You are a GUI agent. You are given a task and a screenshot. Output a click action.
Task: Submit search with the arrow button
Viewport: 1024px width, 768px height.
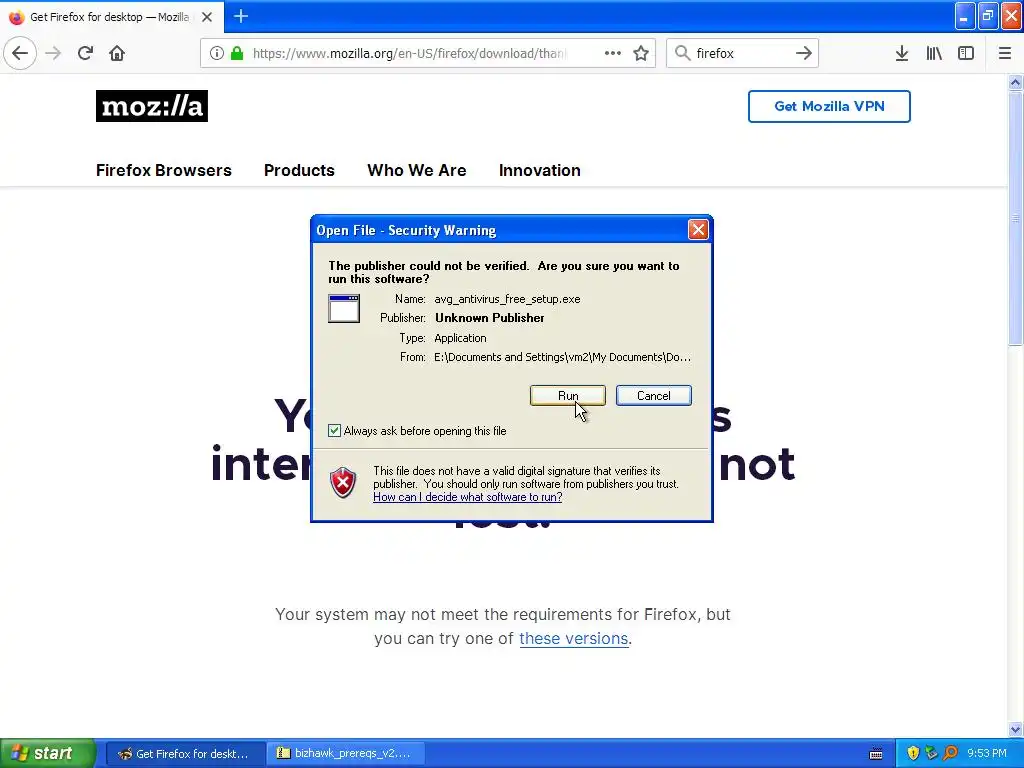coord(804,53)
